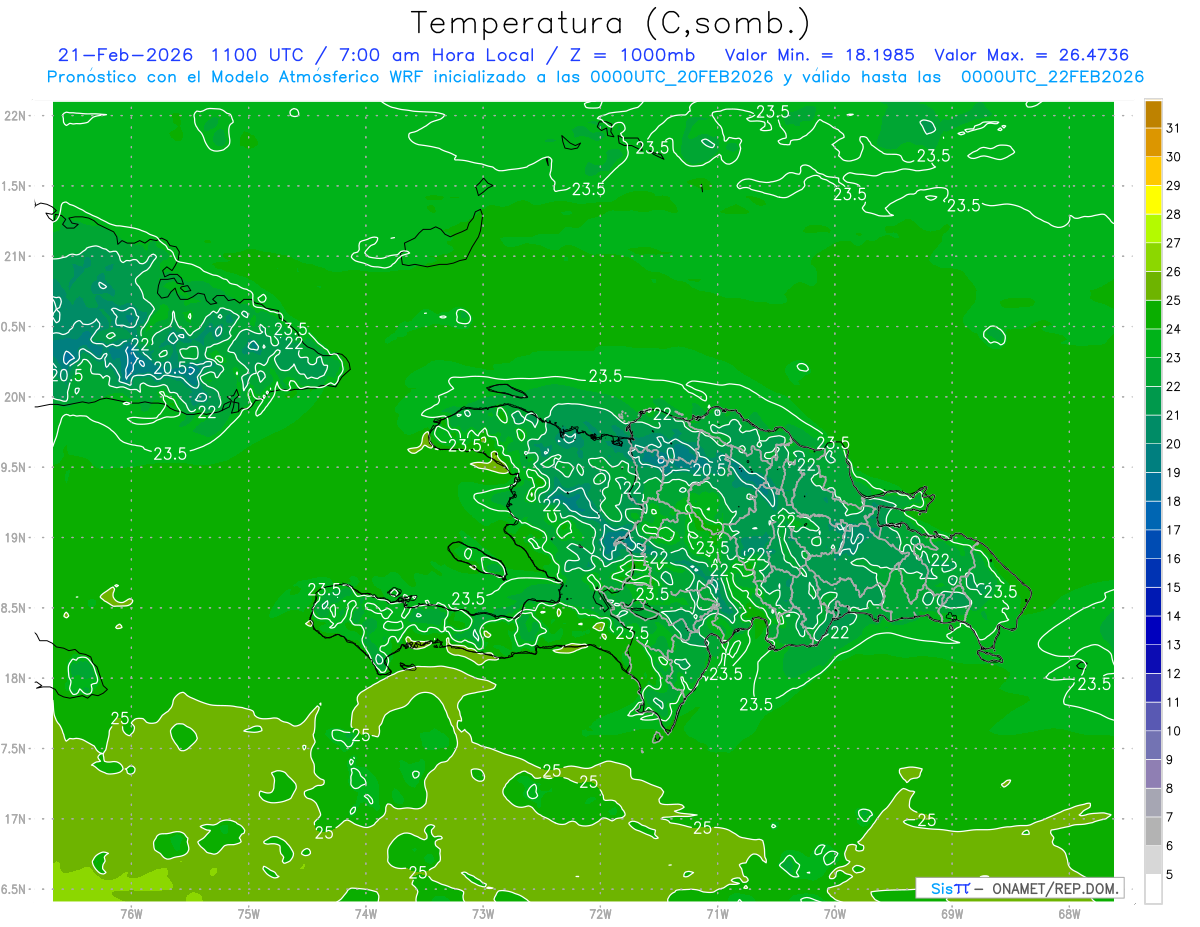Click the '17N' latitude axis label
The image size is (1200, 927).
(x=17, y=819)
